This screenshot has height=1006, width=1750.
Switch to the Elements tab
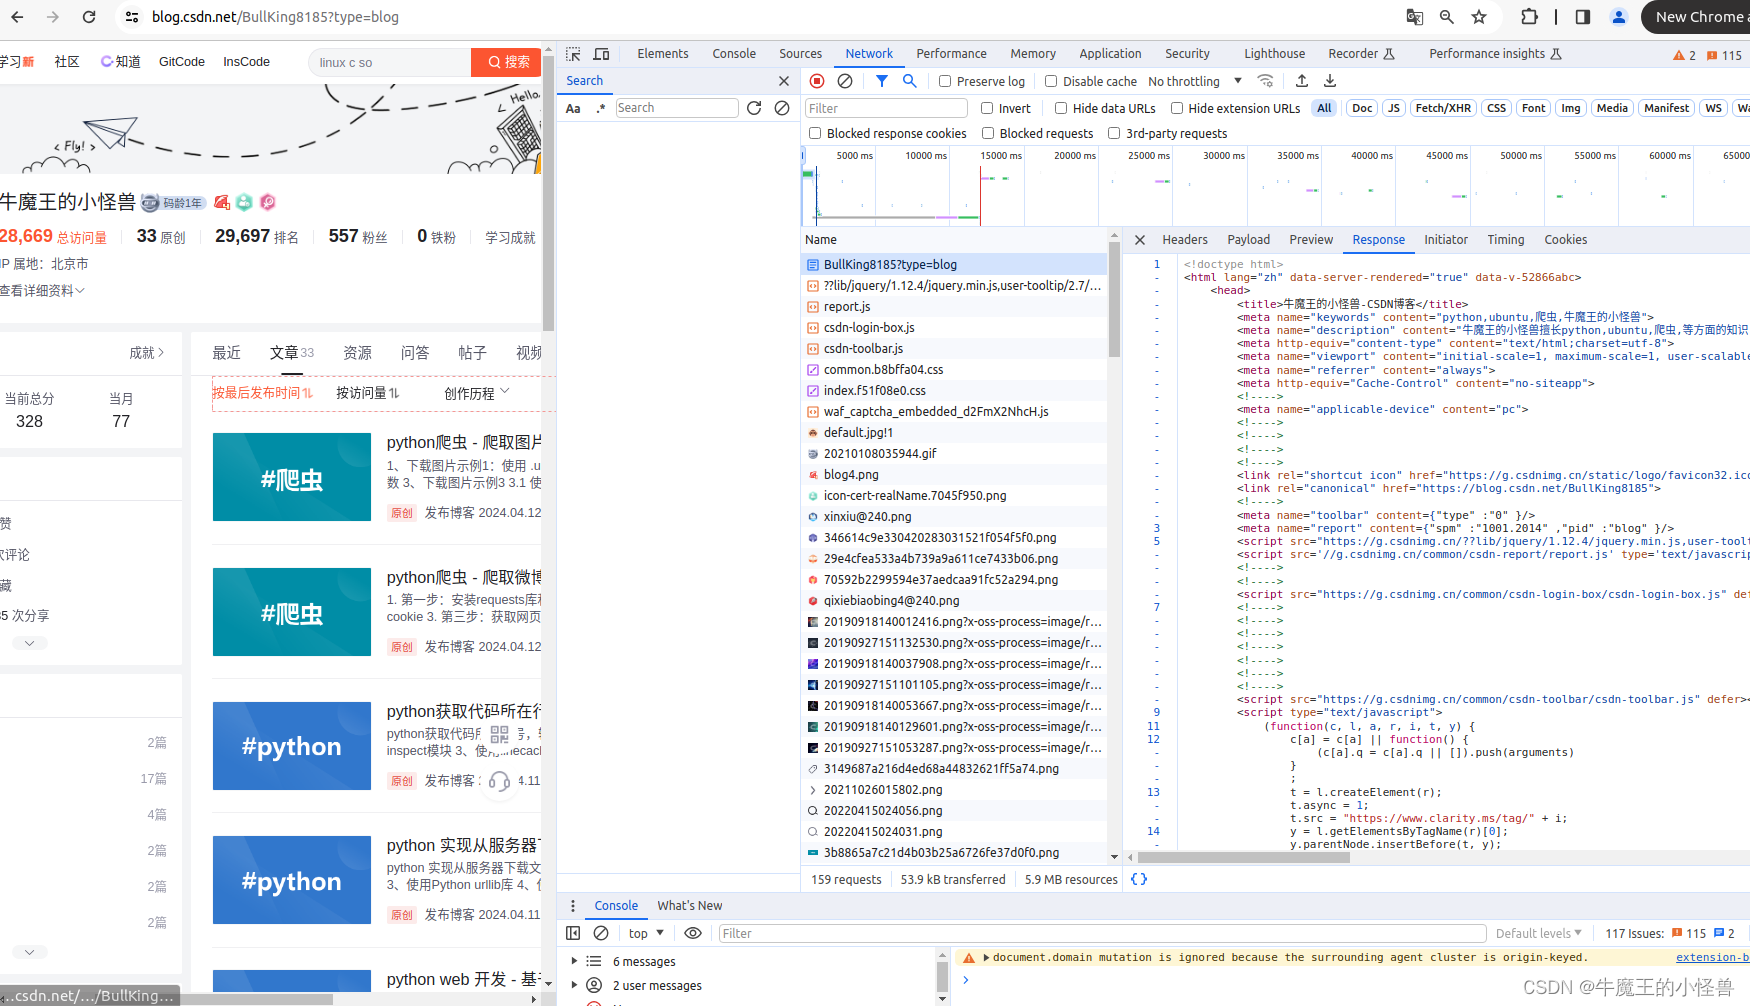663,54
